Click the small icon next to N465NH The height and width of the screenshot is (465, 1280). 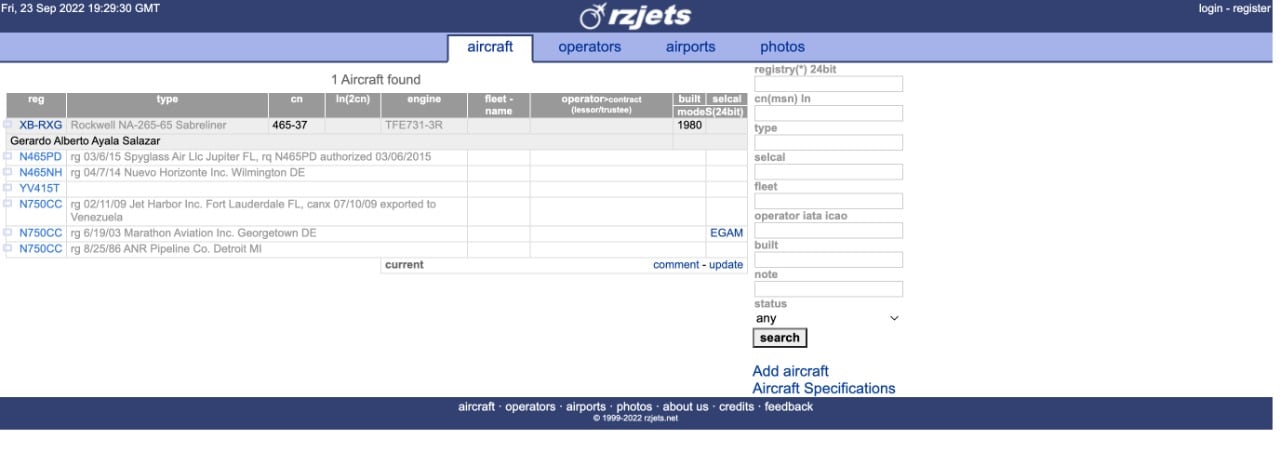pyautogui.click(x=8, y=172)
